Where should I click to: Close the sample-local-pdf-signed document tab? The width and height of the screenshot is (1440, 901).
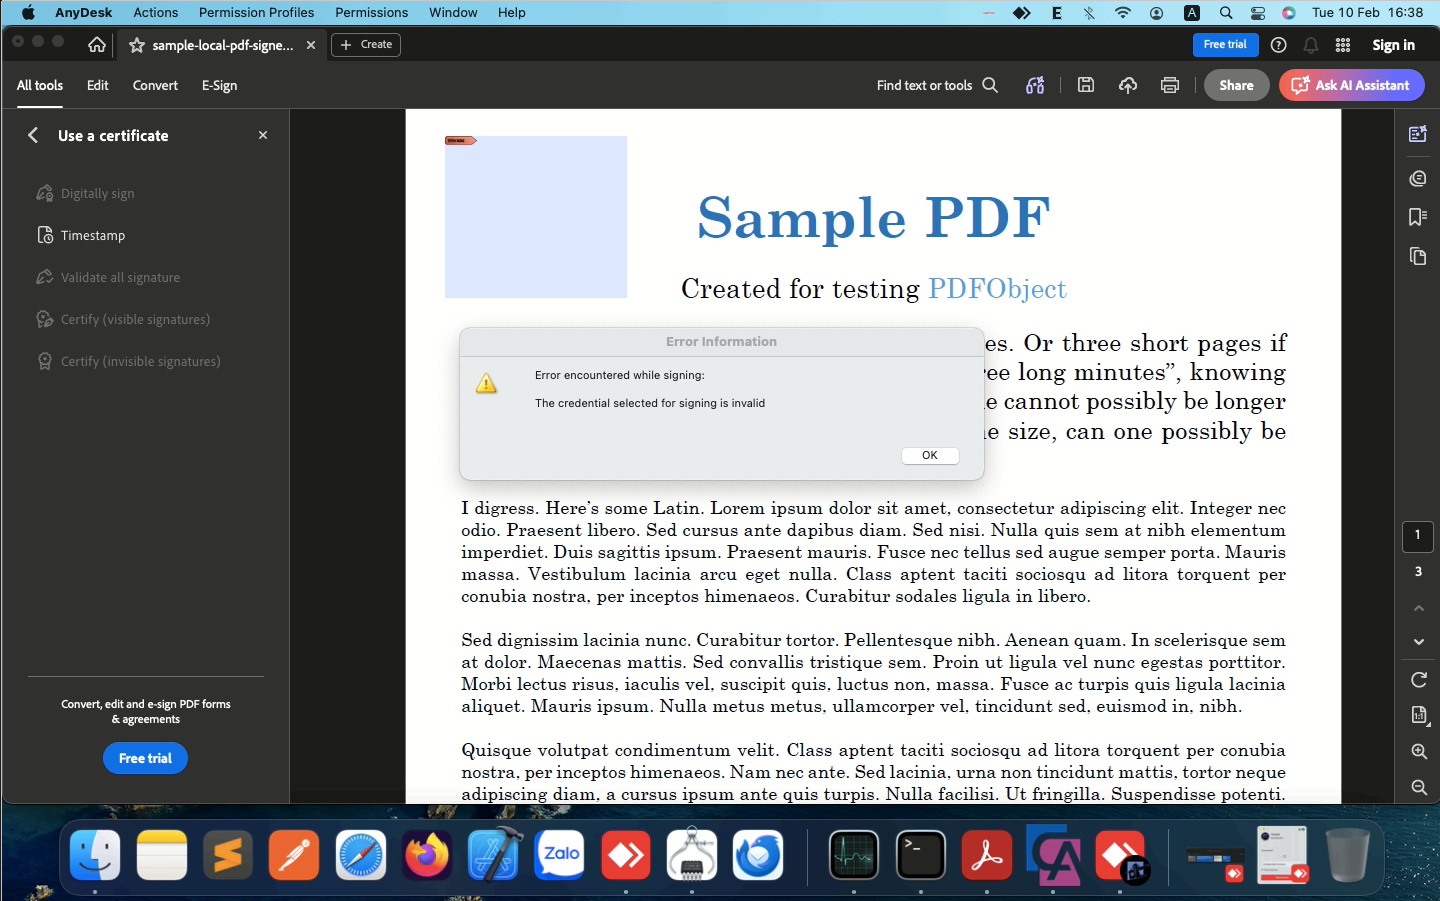coord(311,45)
